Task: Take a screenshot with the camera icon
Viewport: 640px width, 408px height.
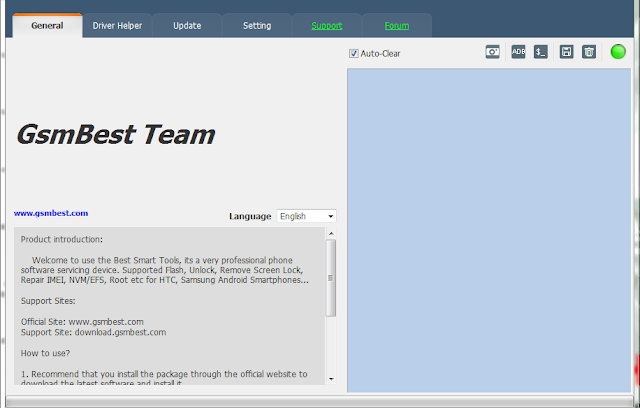Action: click(493, 52)
